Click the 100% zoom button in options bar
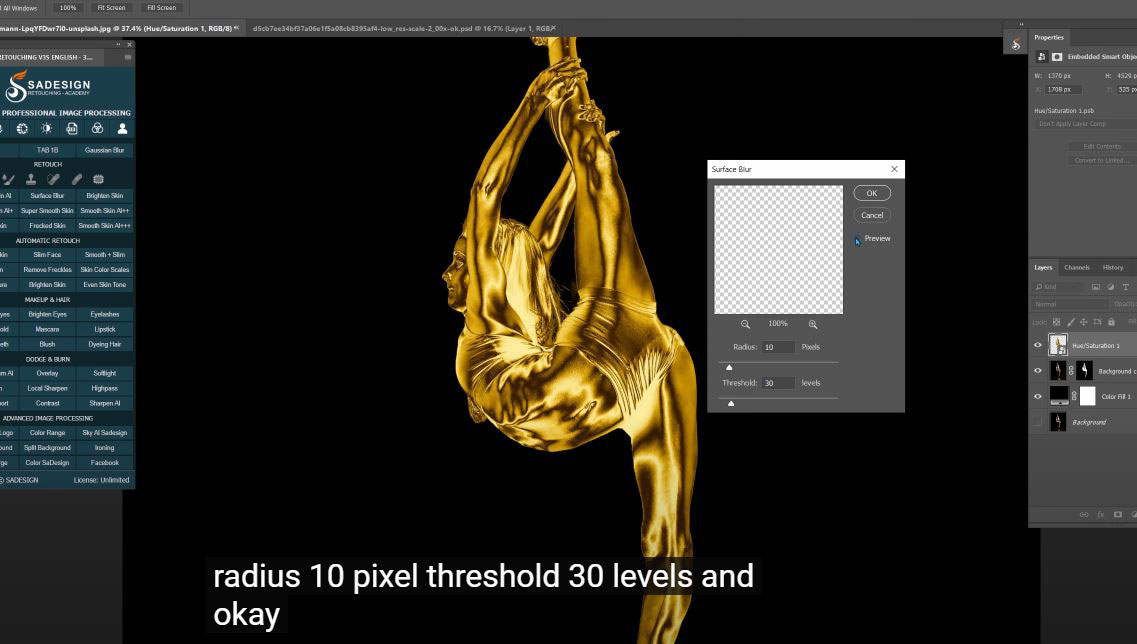This screenshot has width=1137, height=644. point(68,7)
